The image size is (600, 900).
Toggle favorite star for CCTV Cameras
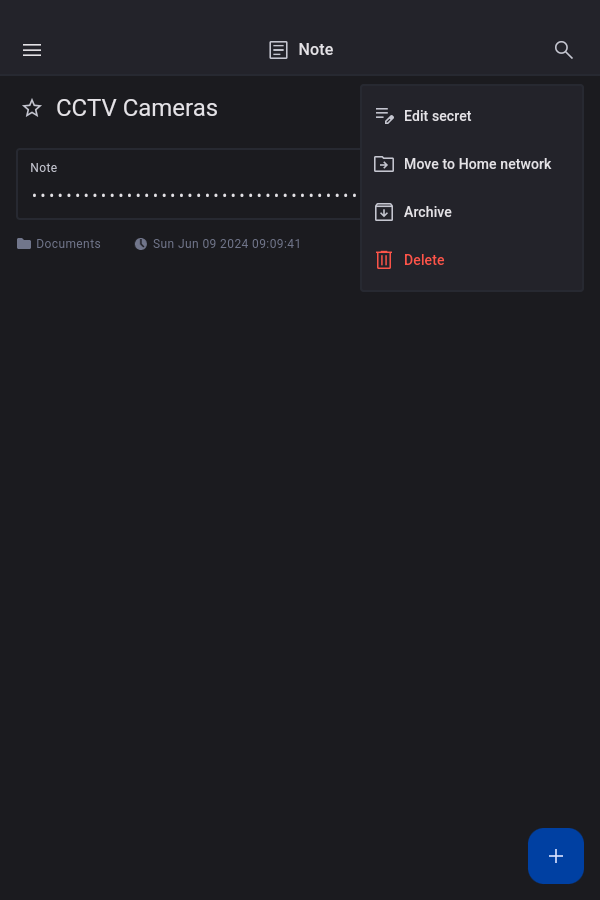32,108
